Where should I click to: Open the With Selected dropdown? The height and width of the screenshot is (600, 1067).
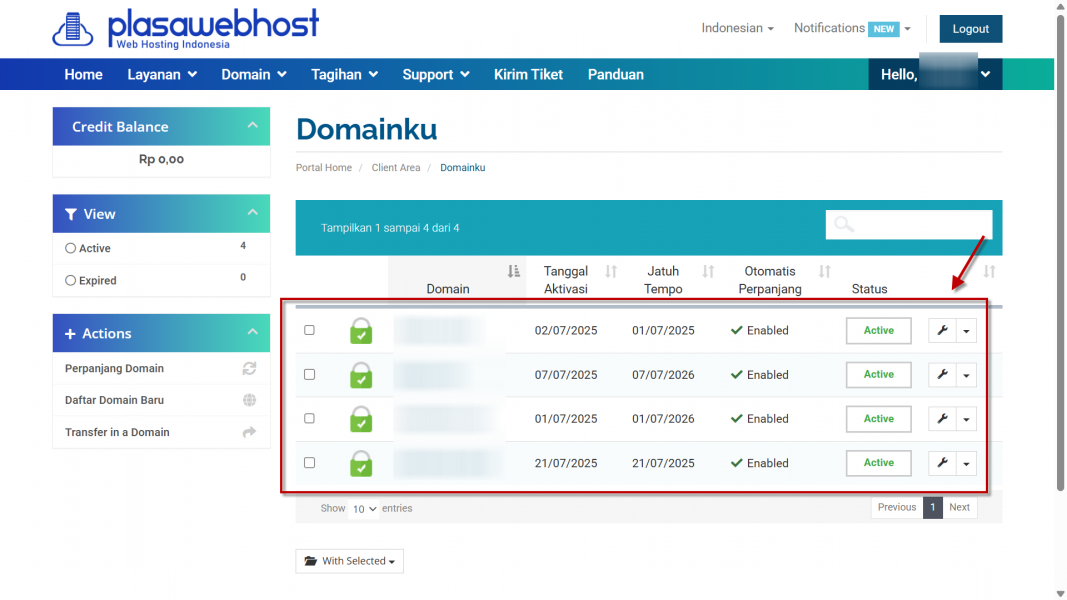pos(349,561)
